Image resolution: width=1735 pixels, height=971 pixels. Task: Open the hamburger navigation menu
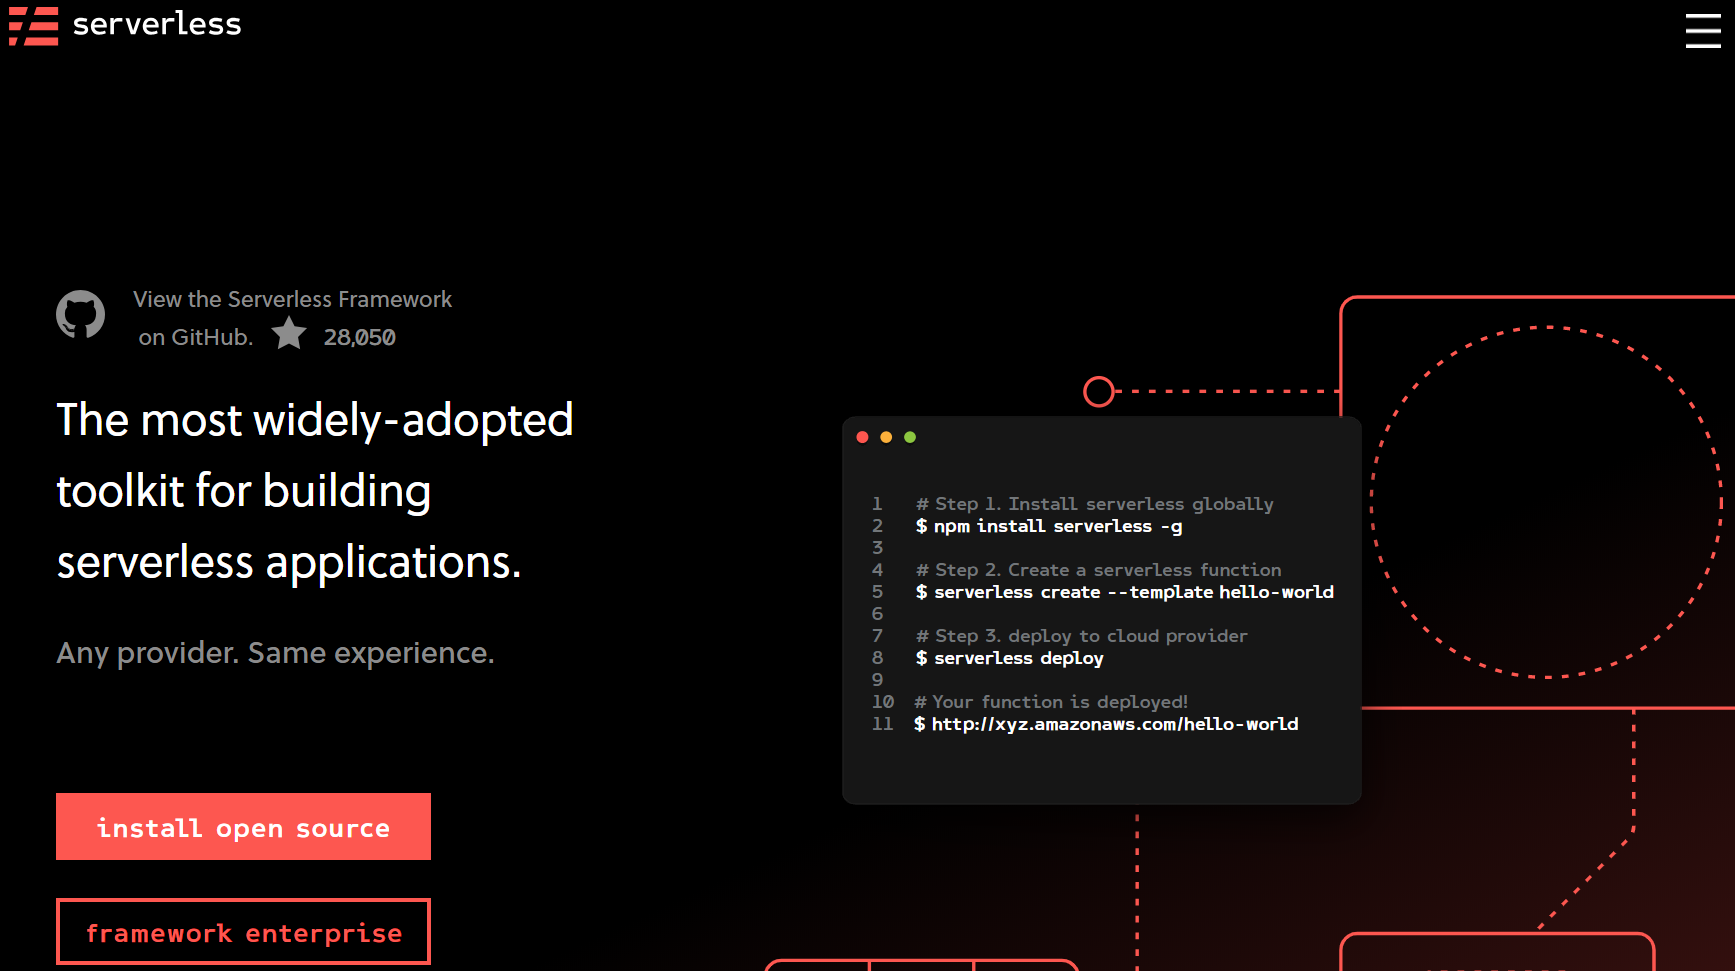click(x=1703, y=30)
